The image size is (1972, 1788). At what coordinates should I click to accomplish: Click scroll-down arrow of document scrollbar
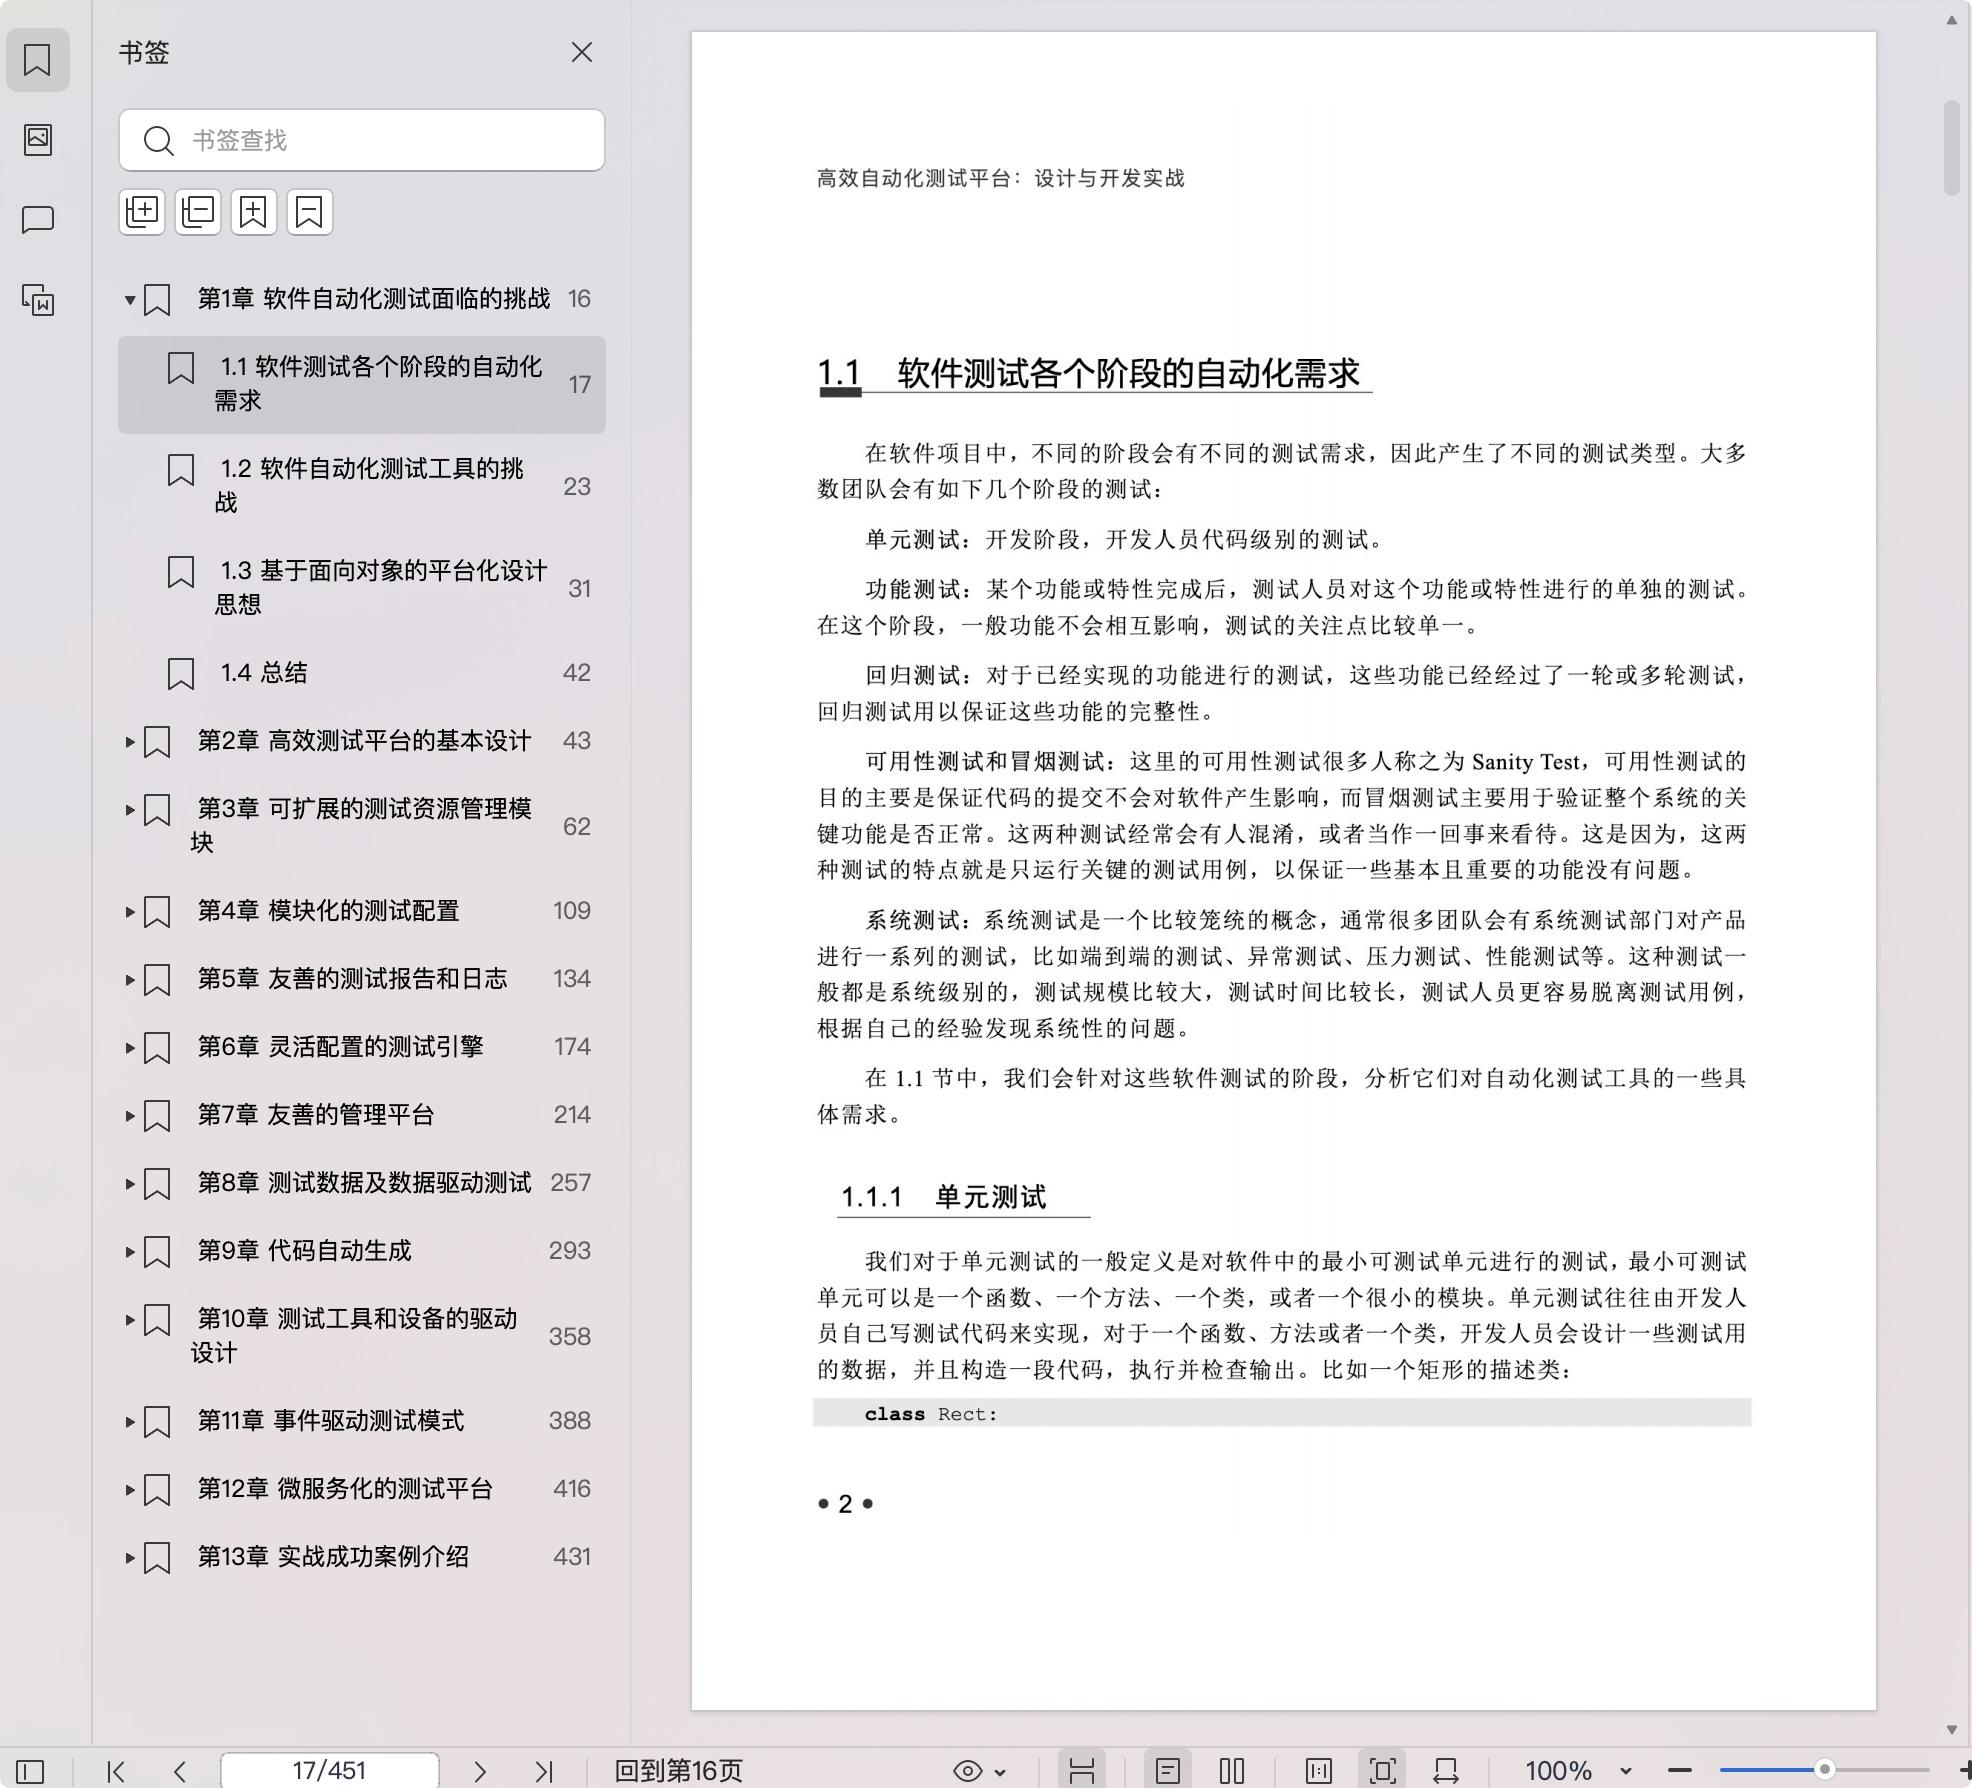click(x=1952, y=1729)
